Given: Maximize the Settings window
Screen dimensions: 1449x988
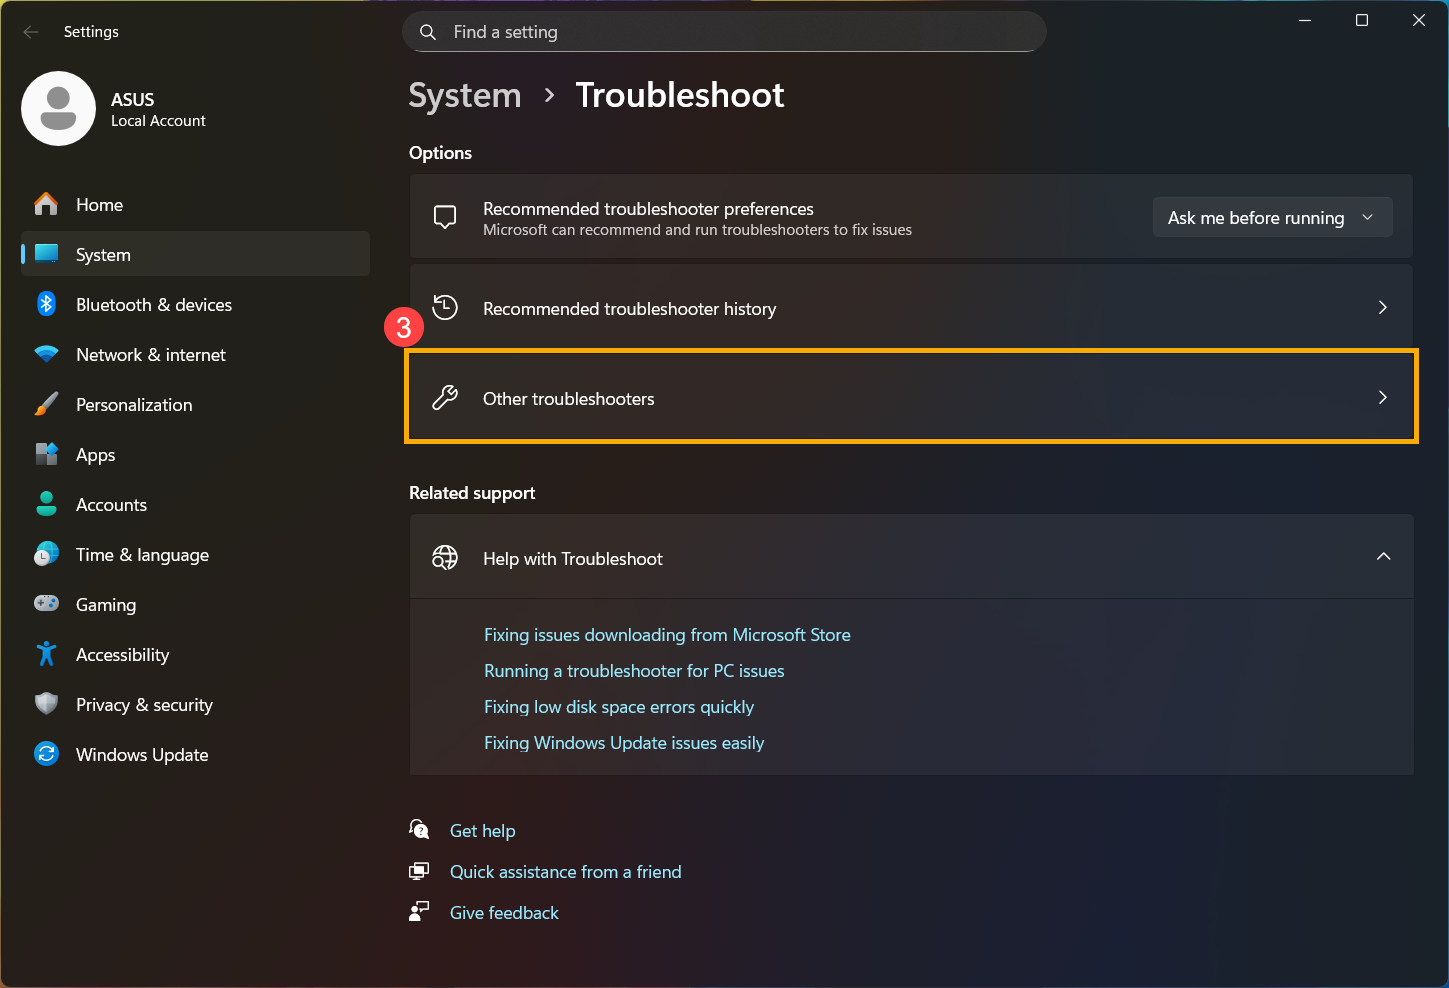Looking at the screenshot, I should point(1361,20).
